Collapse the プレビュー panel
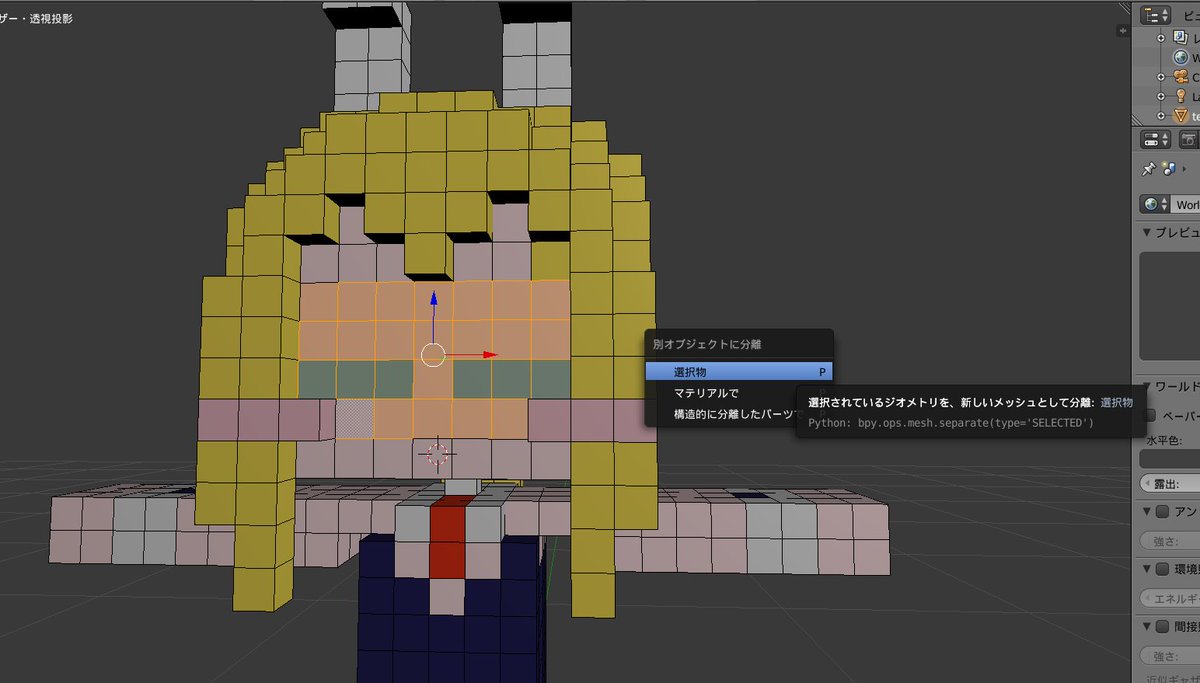 tap(1147, 232)
